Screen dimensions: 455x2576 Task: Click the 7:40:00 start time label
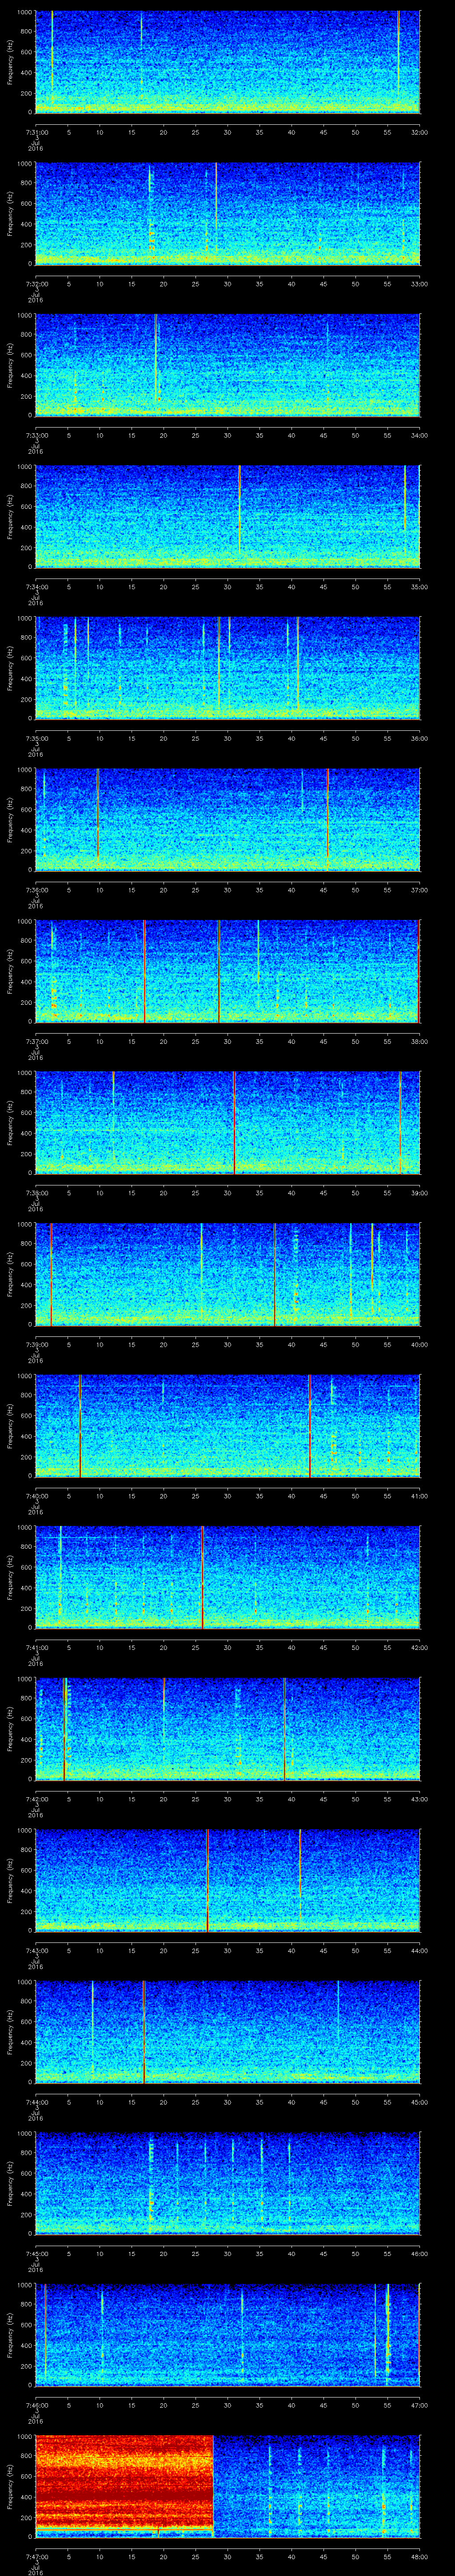36,1496
